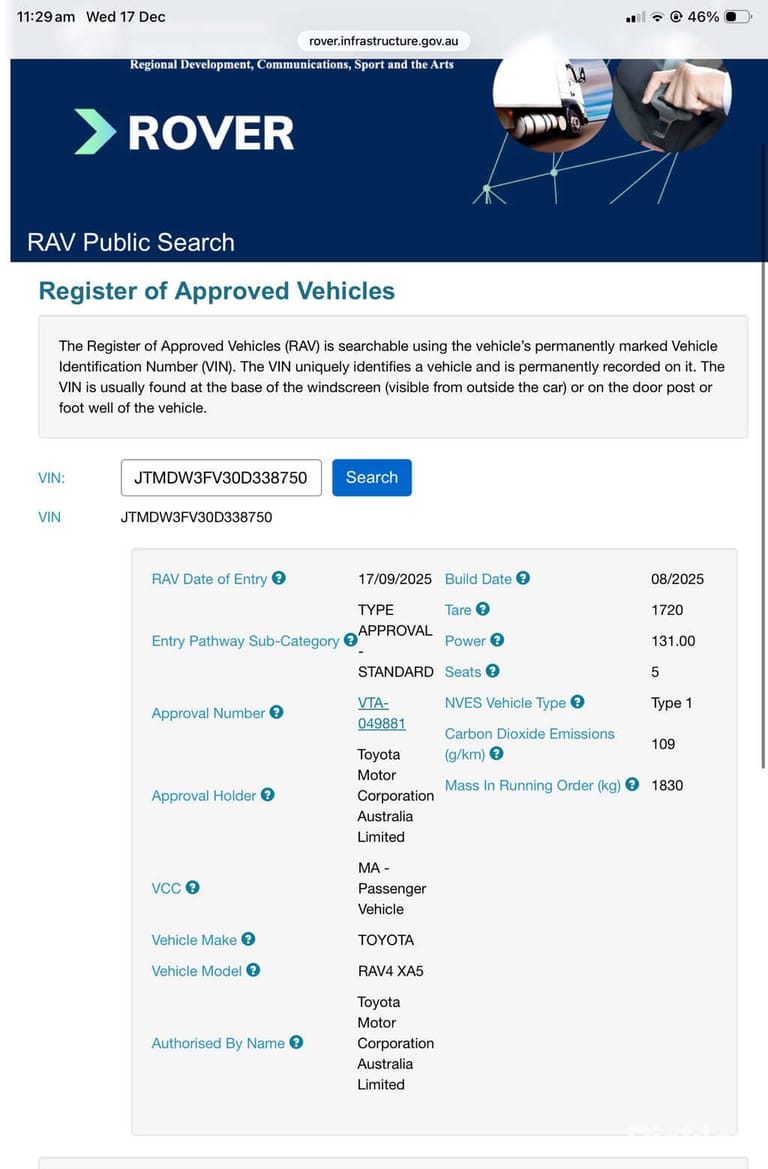Open Carbon Dioxide Emissions help icon

(x=497, y=753)
